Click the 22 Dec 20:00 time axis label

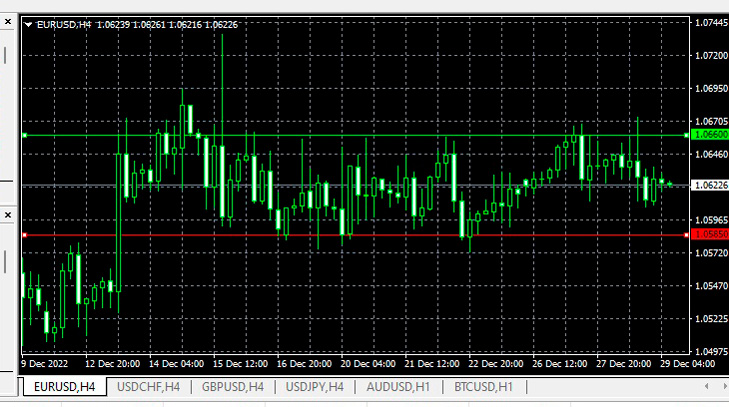tap(495, 364)
